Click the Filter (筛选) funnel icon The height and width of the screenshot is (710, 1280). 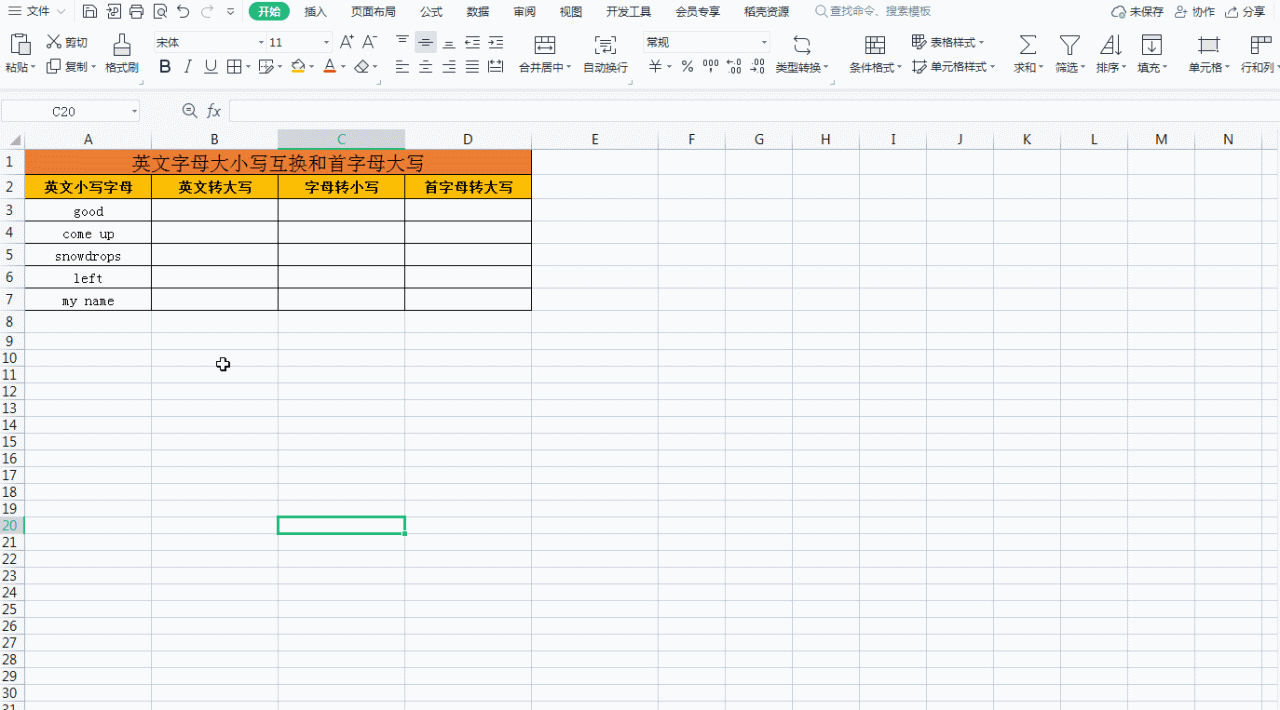pos(1070,45)
